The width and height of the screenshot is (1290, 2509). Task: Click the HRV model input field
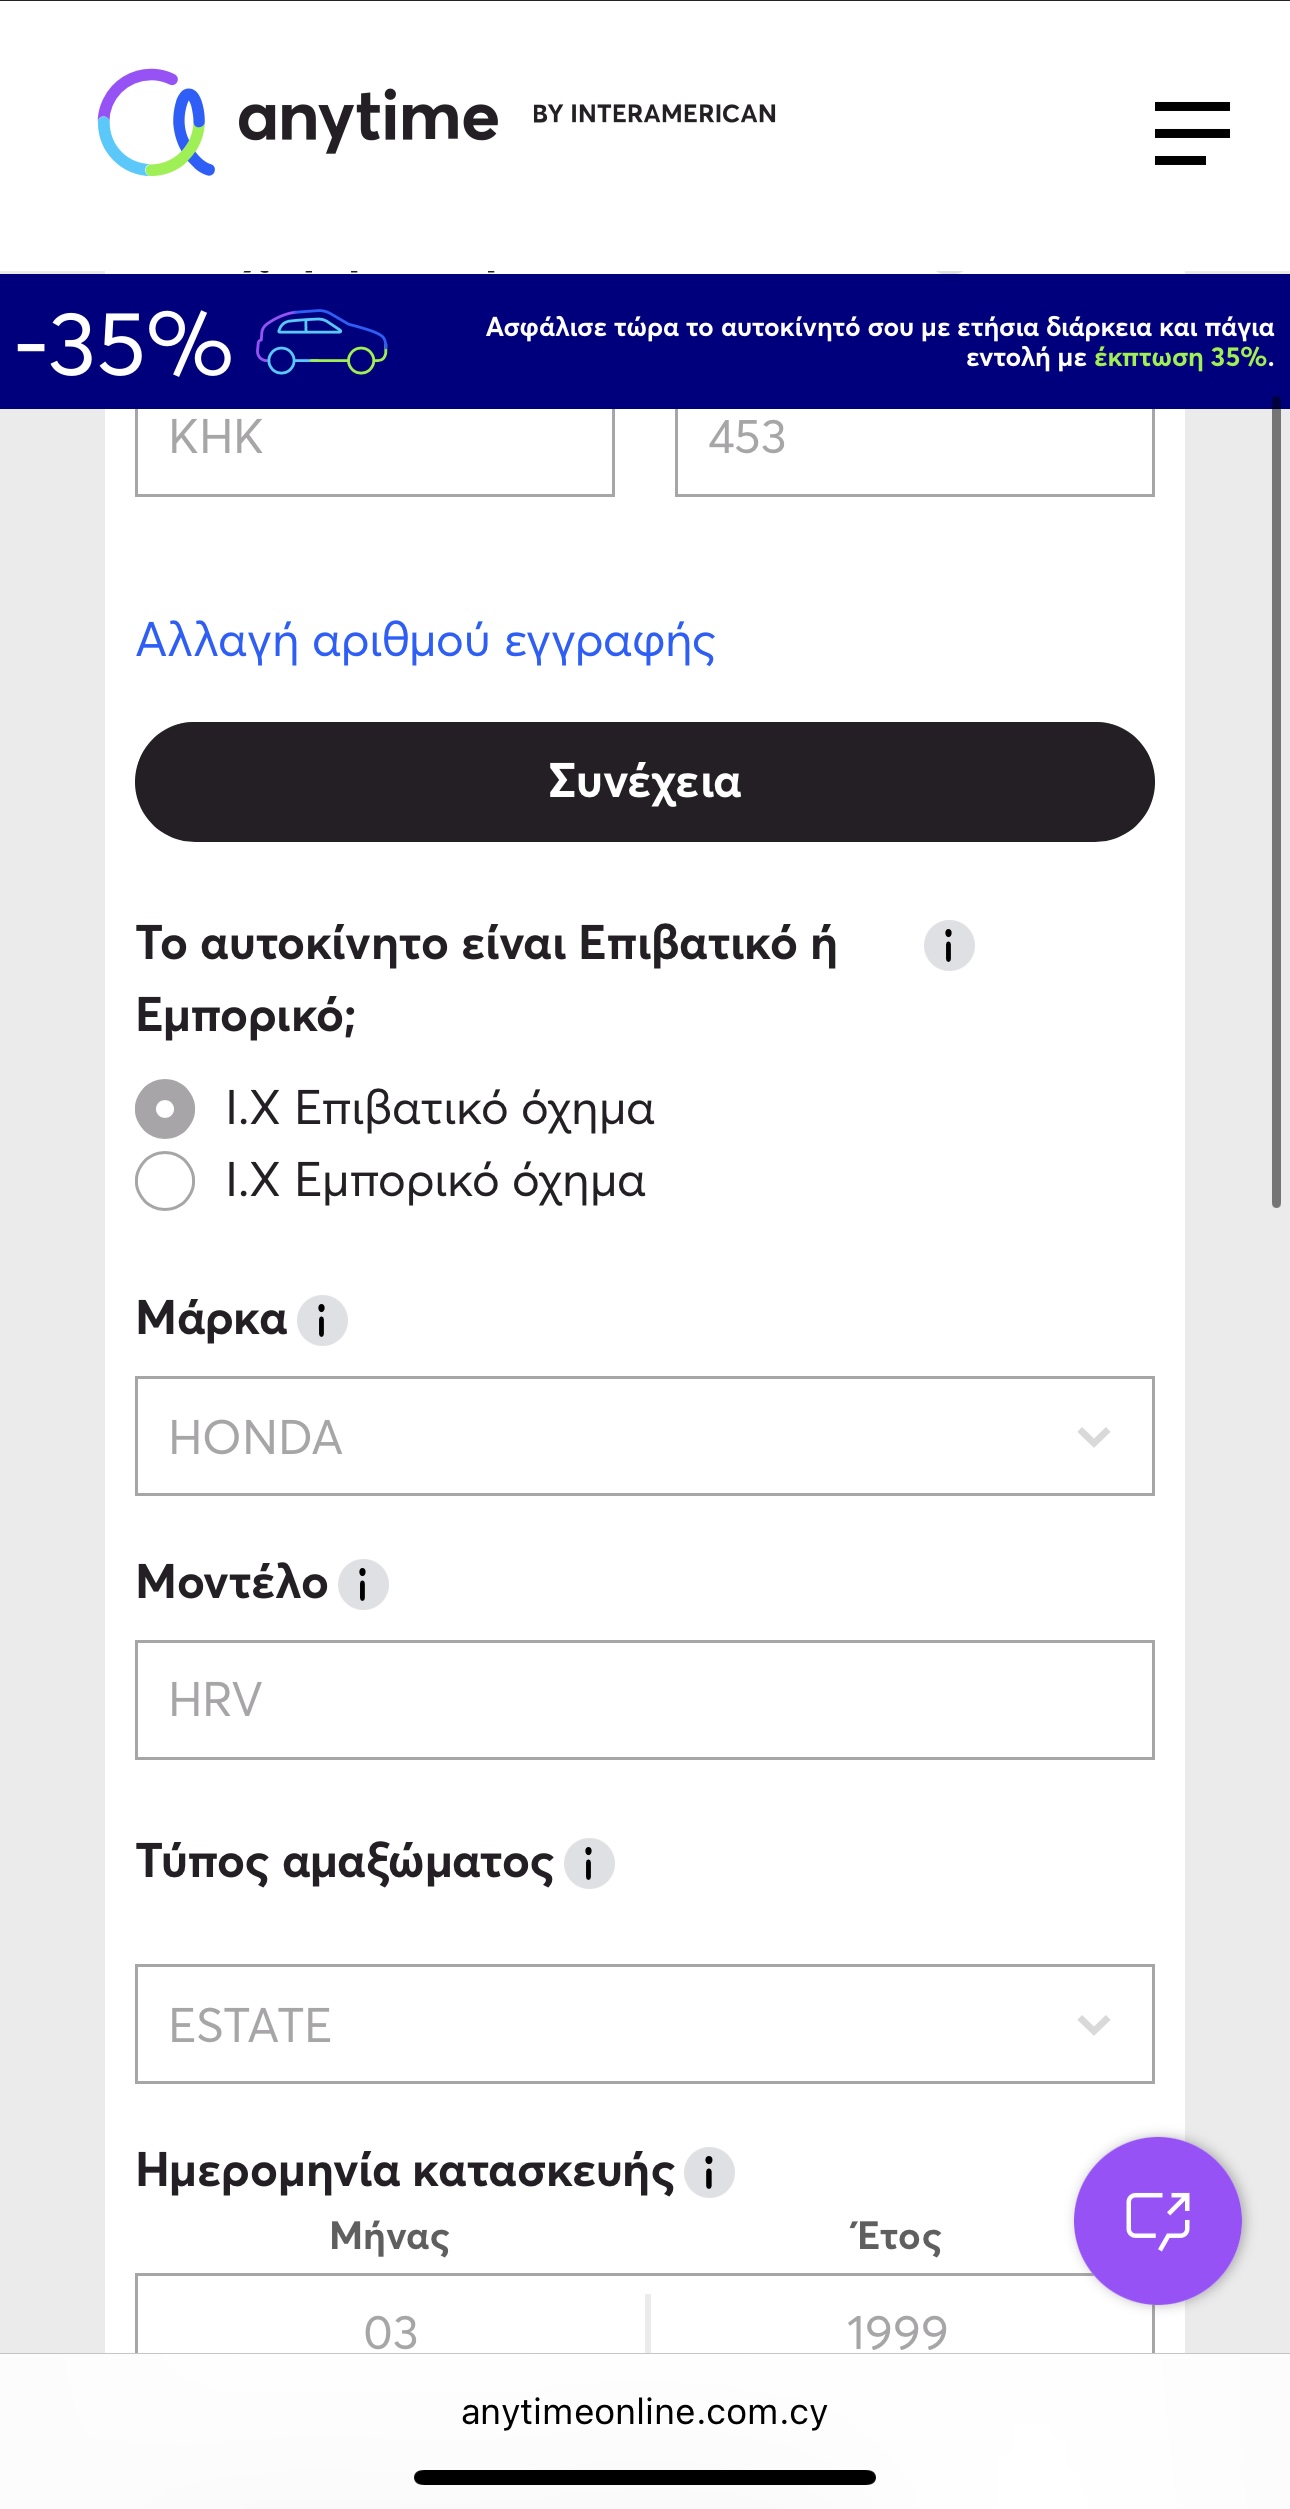644,1699
